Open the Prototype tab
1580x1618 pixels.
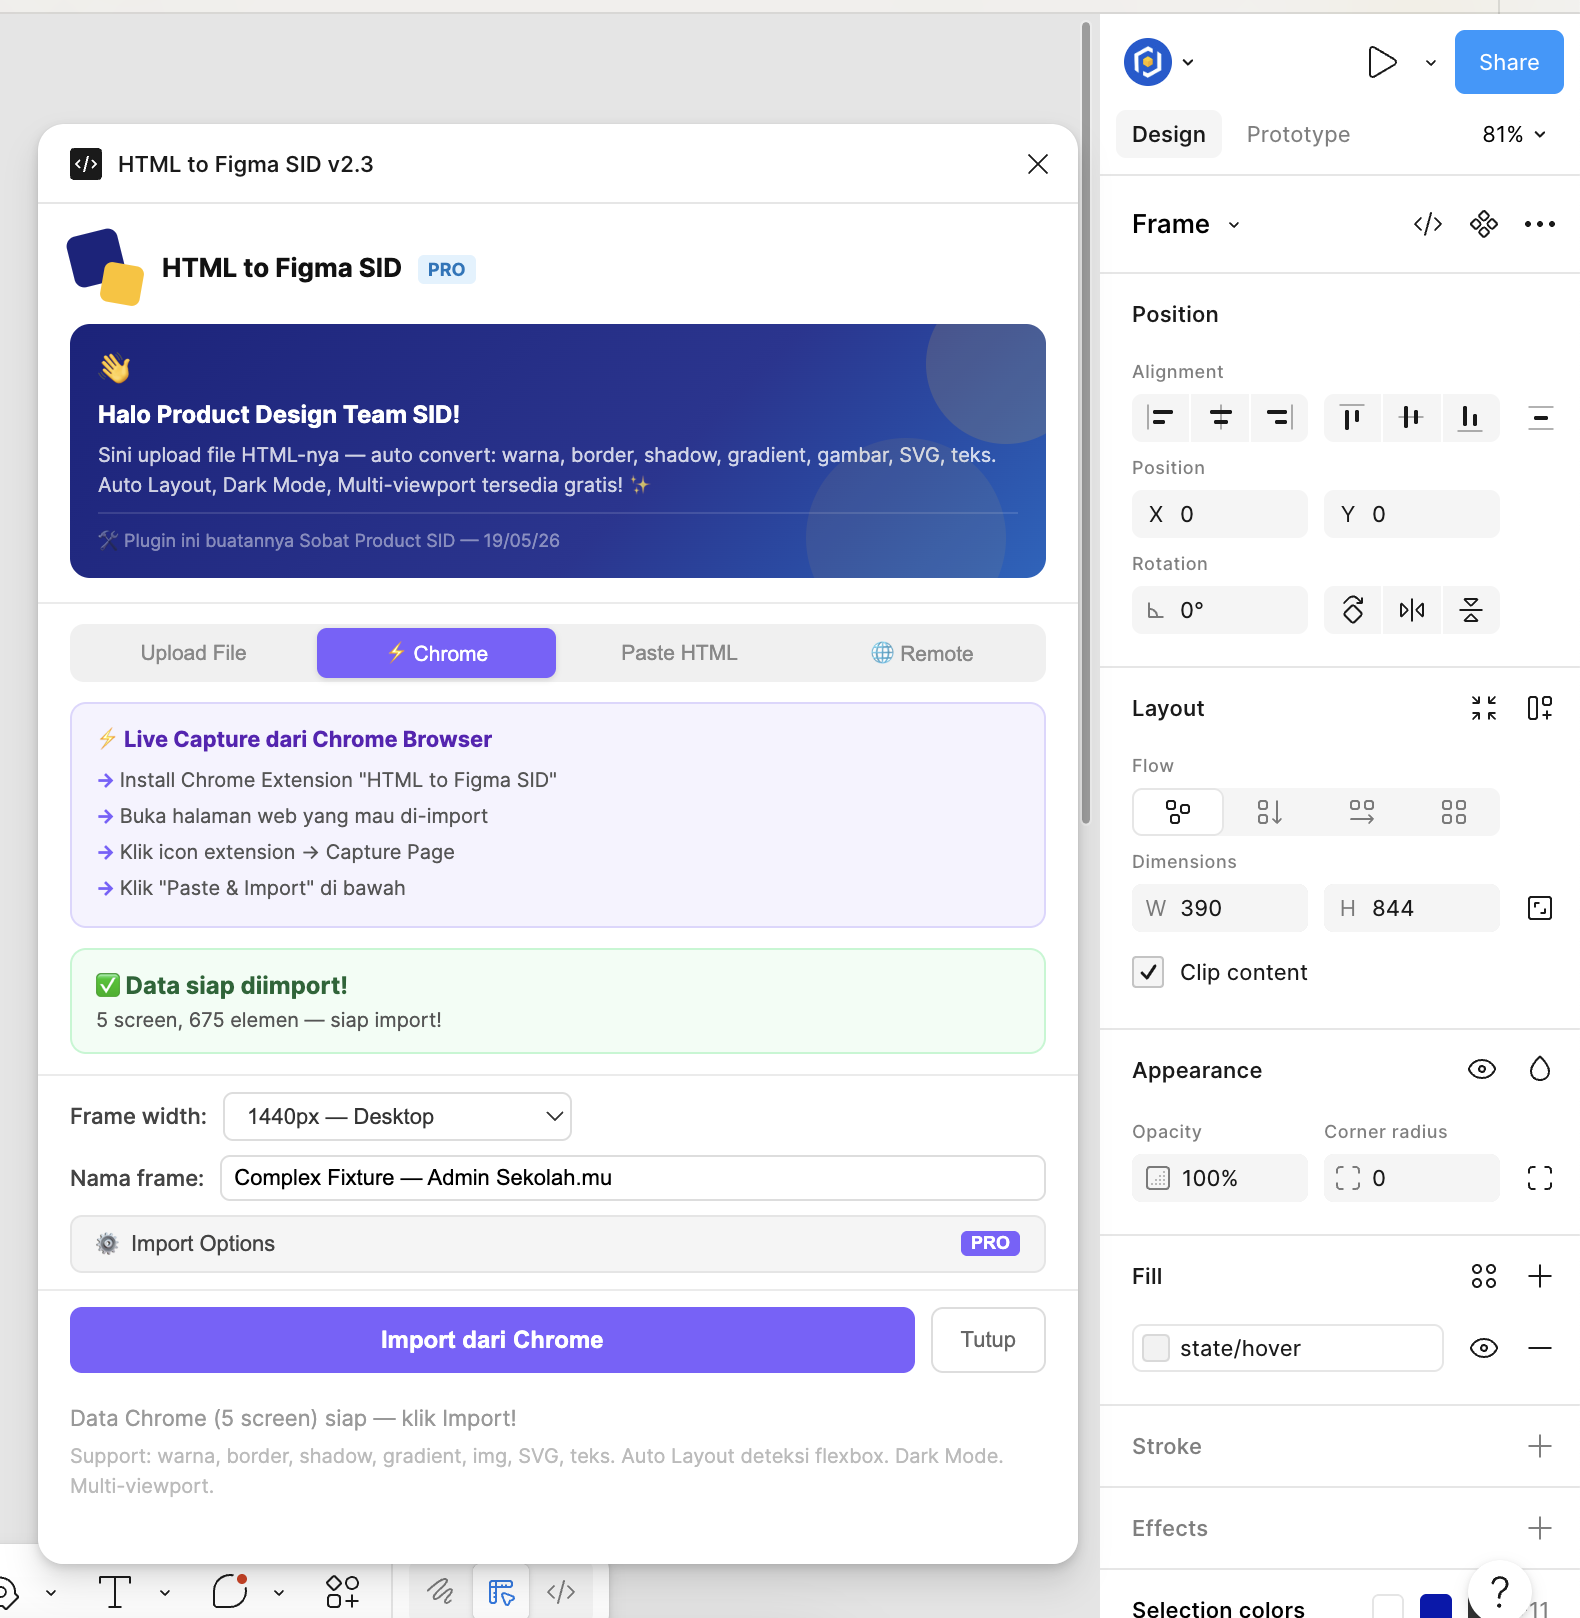[1298, 134]
